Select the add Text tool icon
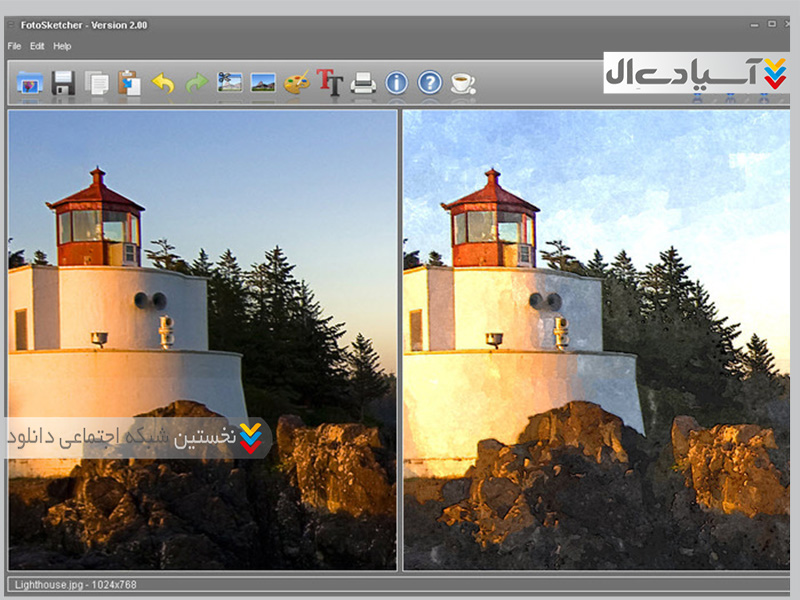Viewport: 800px width, 600px height. coord(330,82)
